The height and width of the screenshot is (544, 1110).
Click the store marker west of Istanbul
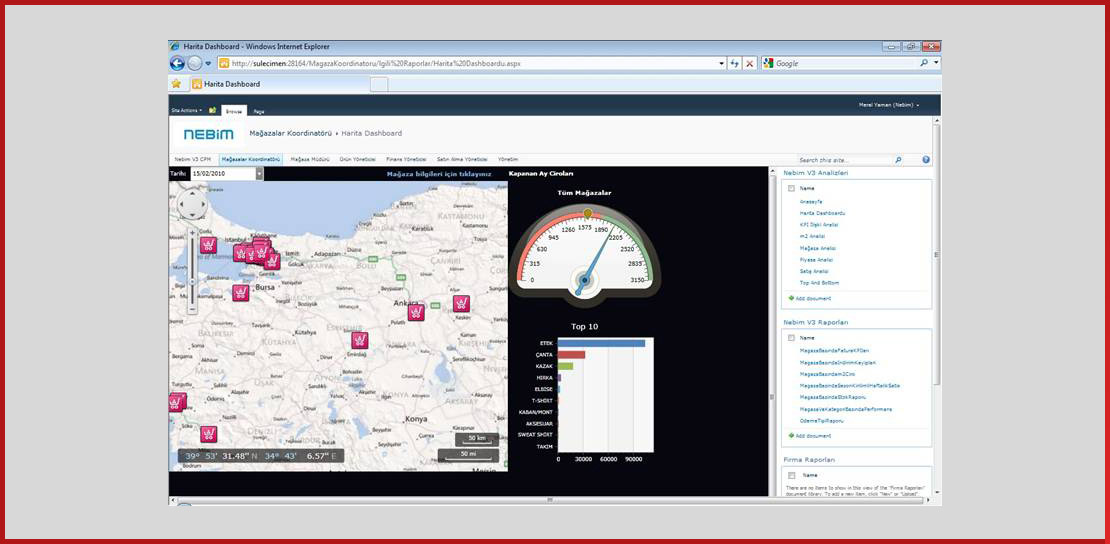pyautogui.click(x=207, y=245)
